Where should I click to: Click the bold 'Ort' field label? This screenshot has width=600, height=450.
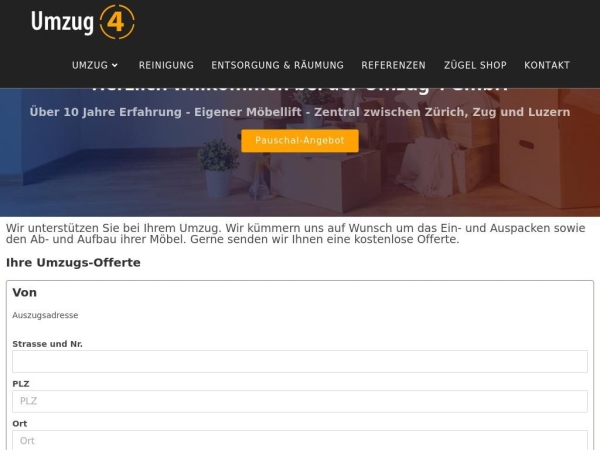20,424
